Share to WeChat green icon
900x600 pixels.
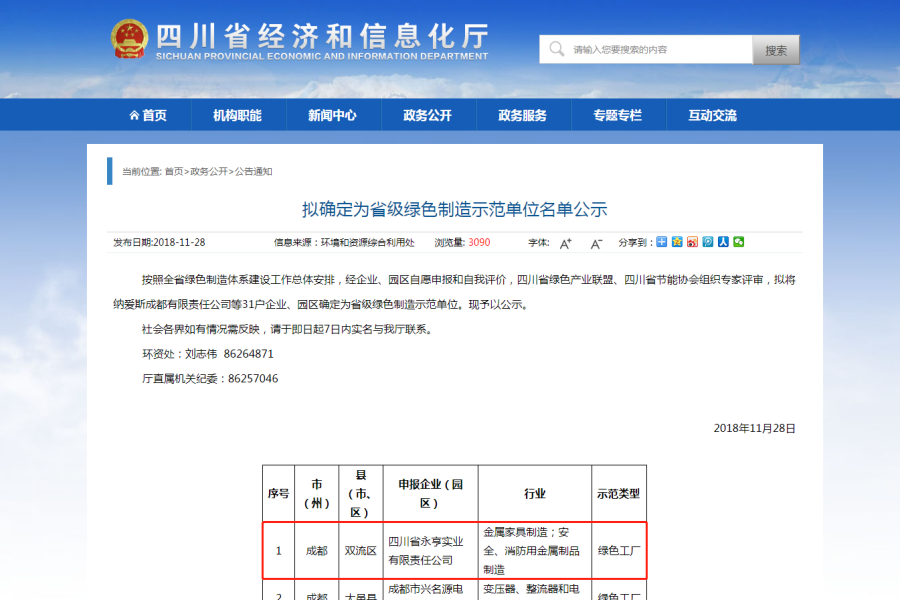(739, 242)
